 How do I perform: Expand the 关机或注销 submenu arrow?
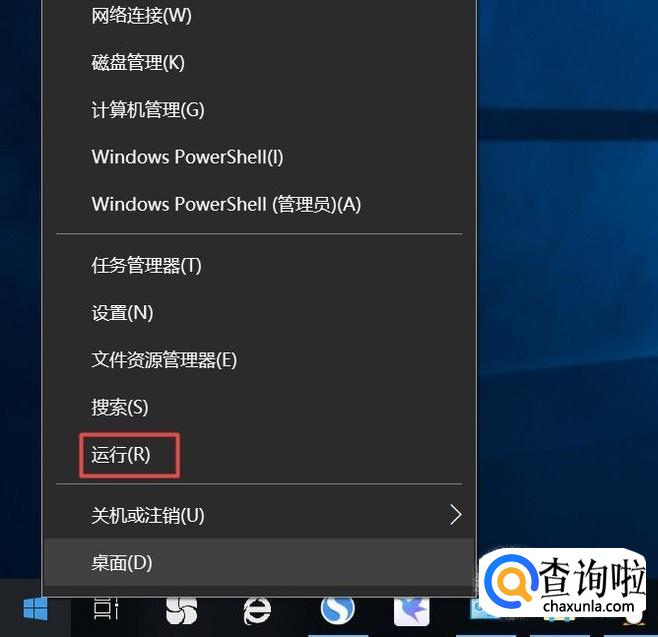[x=456, y=515]
